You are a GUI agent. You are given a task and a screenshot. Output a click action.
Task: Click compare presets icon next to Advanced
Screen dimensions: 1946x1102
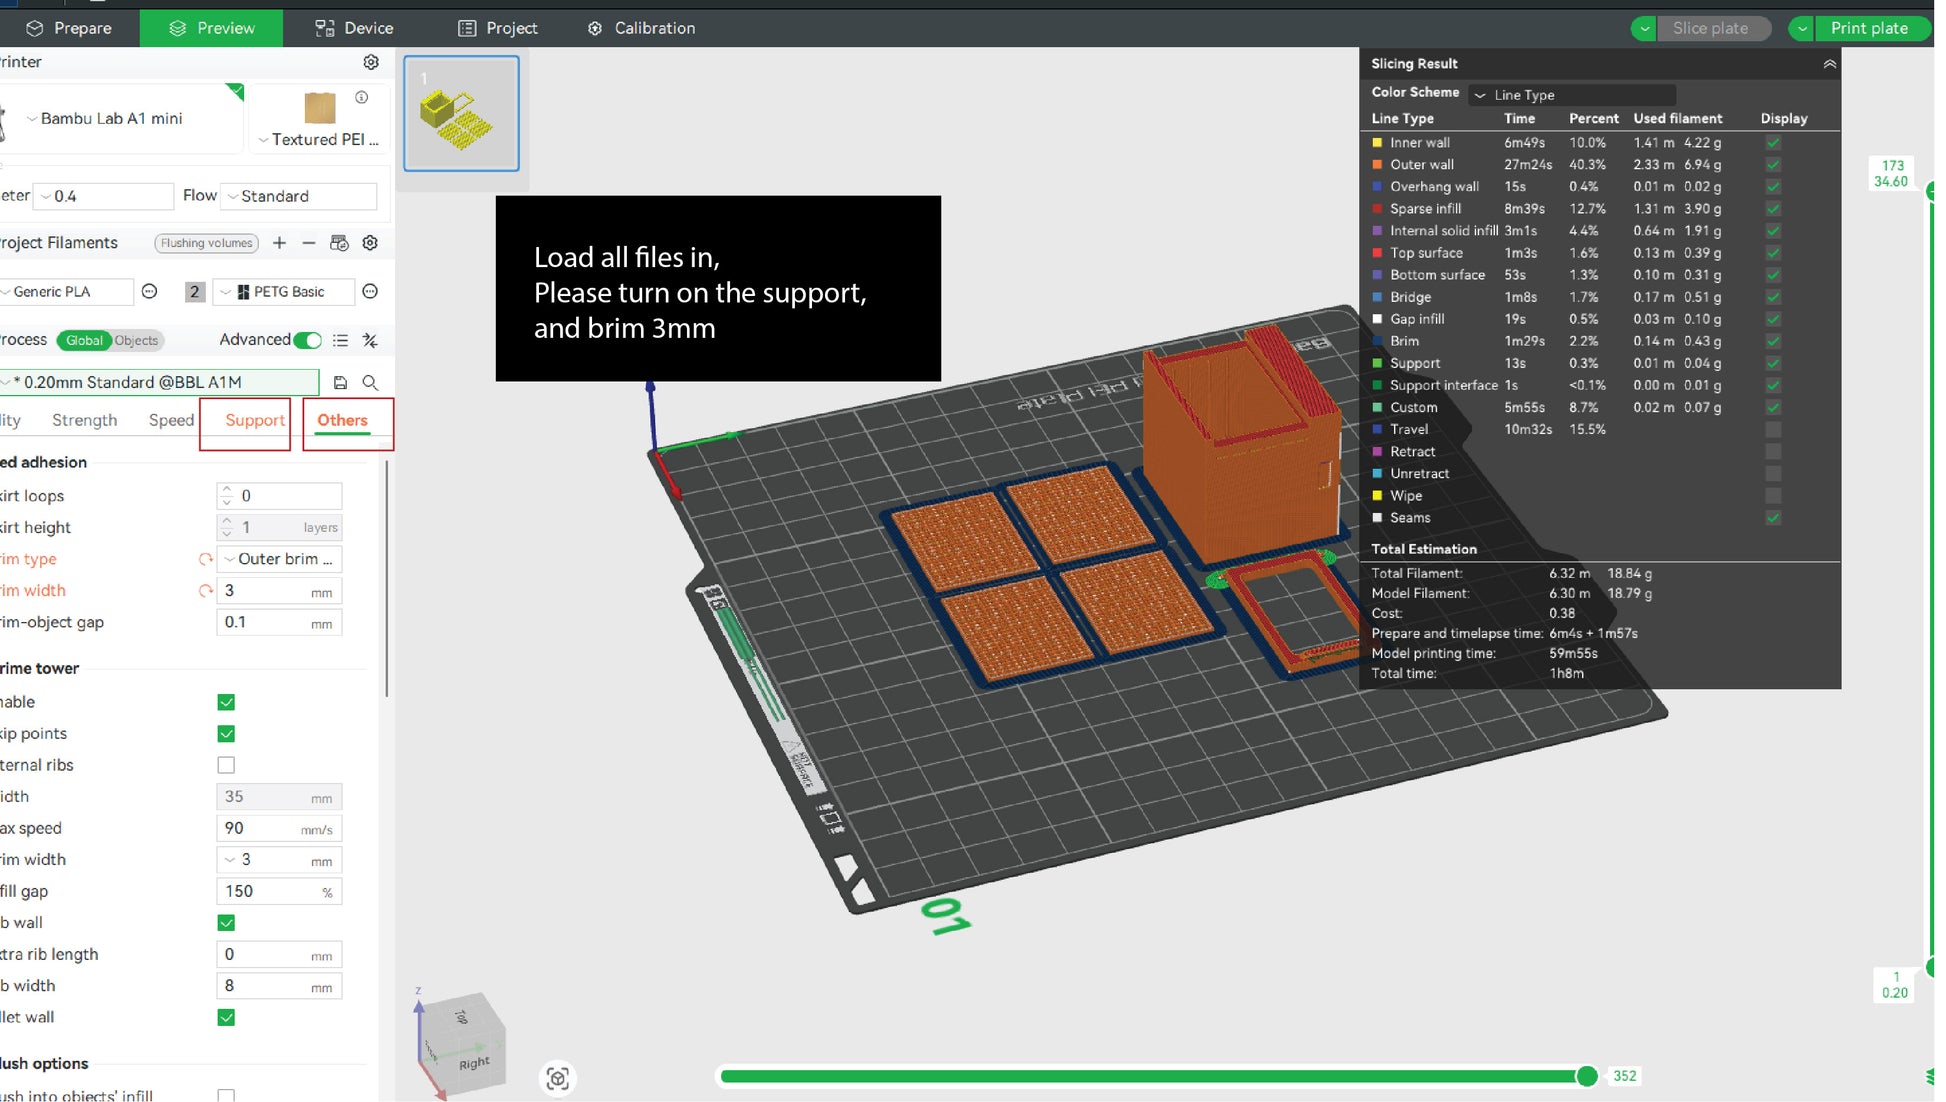(370, 340)
